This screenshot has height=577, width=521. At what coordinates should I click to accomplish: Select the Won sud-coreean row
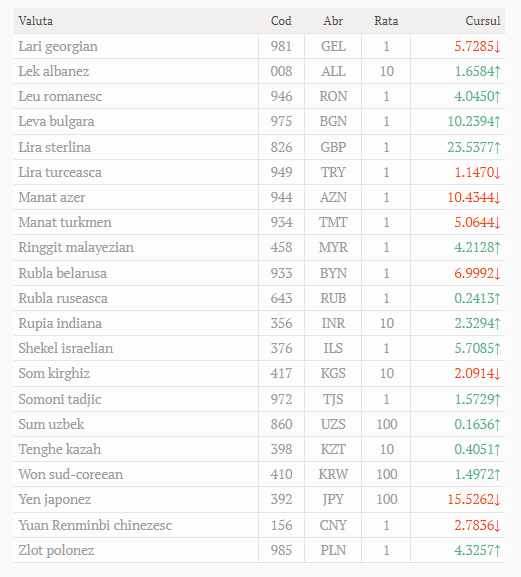pos(259,474)
